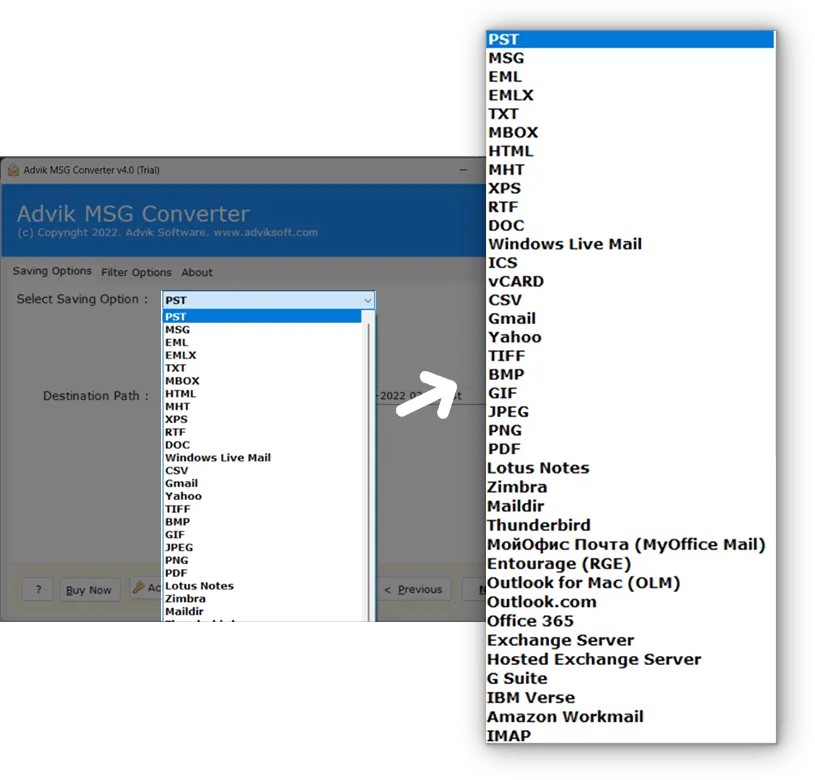Image resolution: width=815 pixels, height=780 pixels.
Task: Choose МойОфис Почта (MyOffice Mail) entry
Action: click(626, 545)
